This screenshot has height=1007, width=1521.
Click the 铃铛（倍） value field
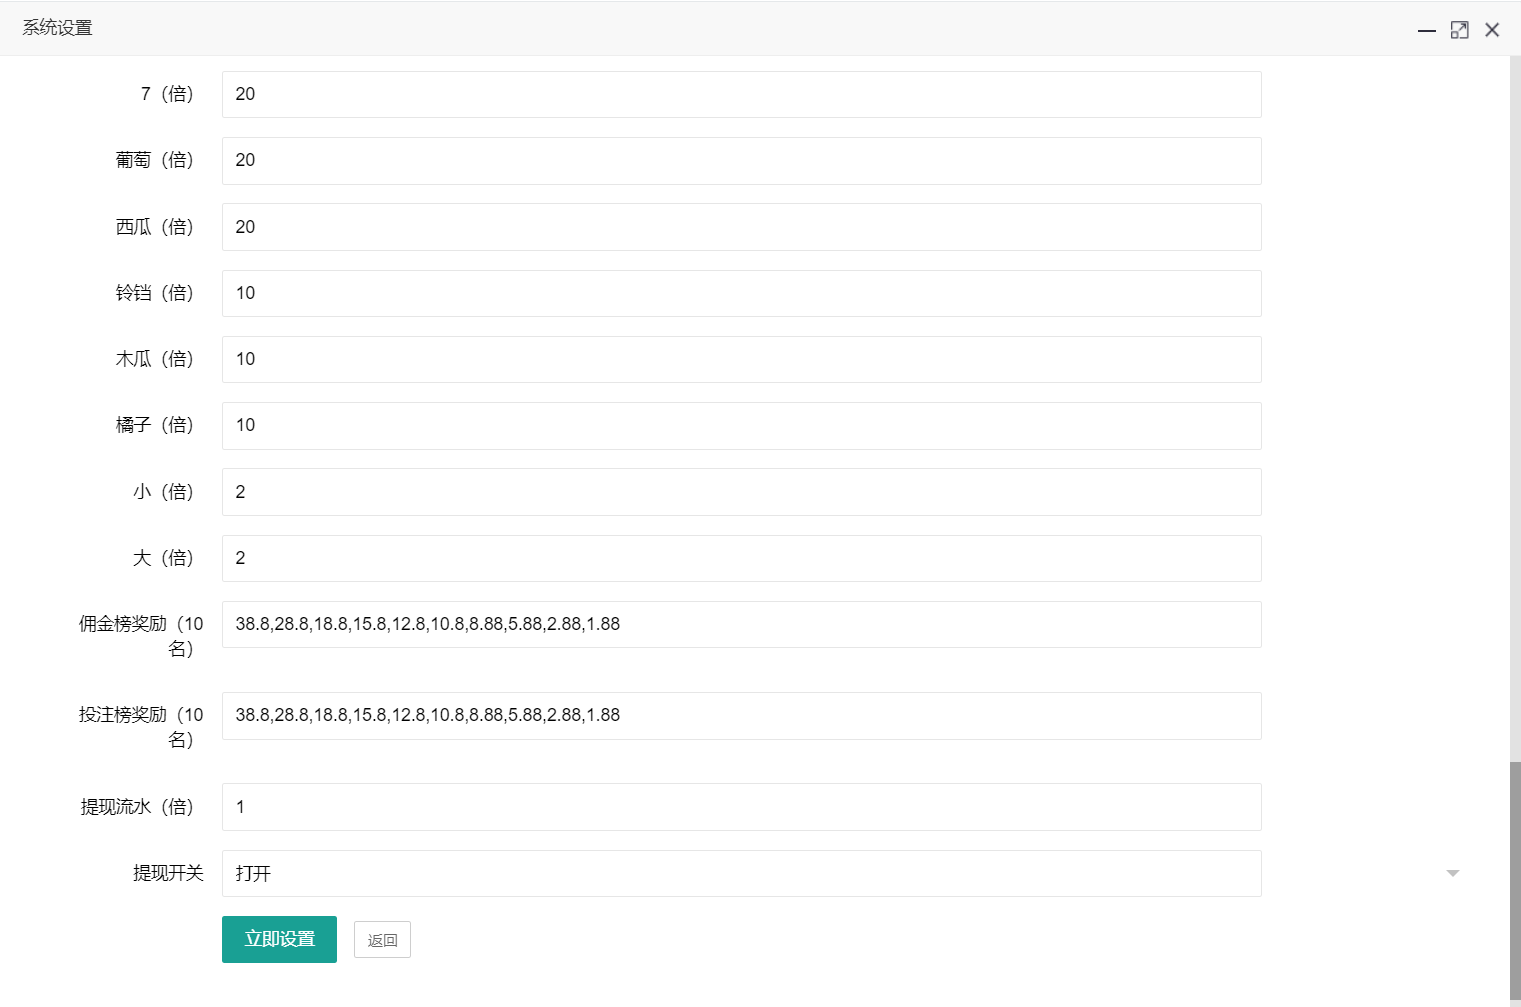click(x=740, y=293)
